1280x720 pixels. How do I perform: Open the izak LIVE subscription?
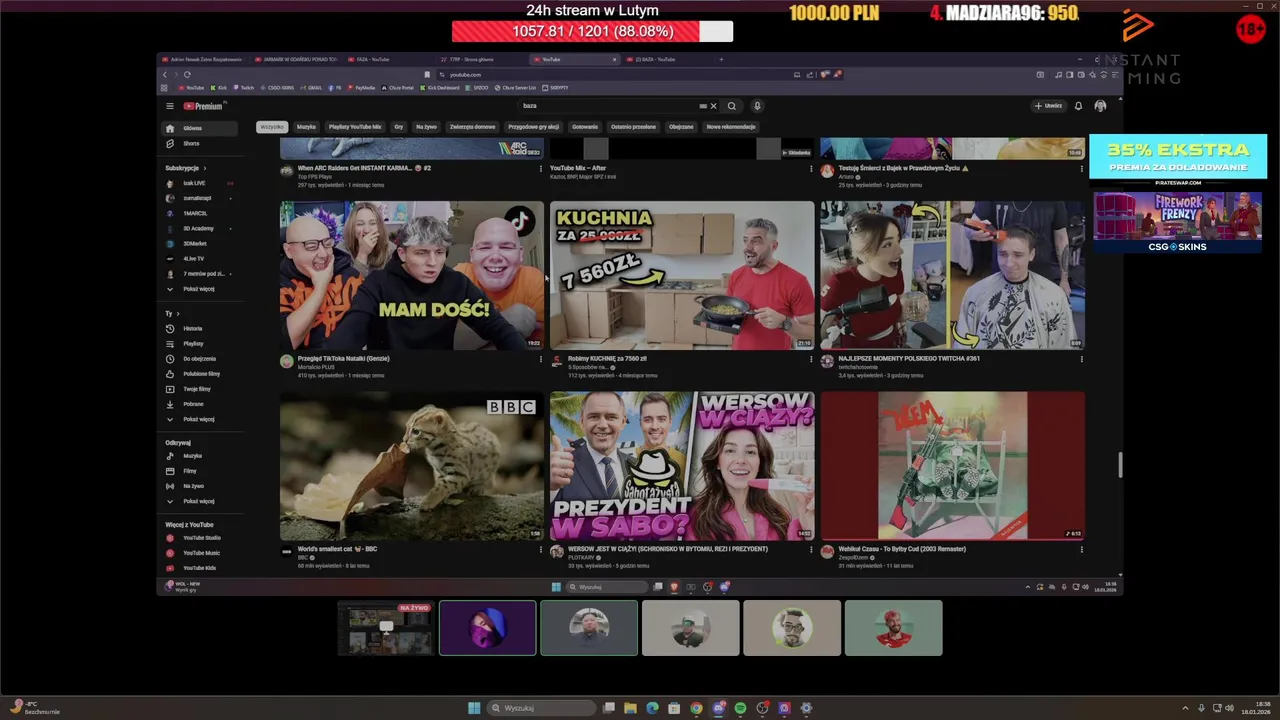(x=200, y=183)
